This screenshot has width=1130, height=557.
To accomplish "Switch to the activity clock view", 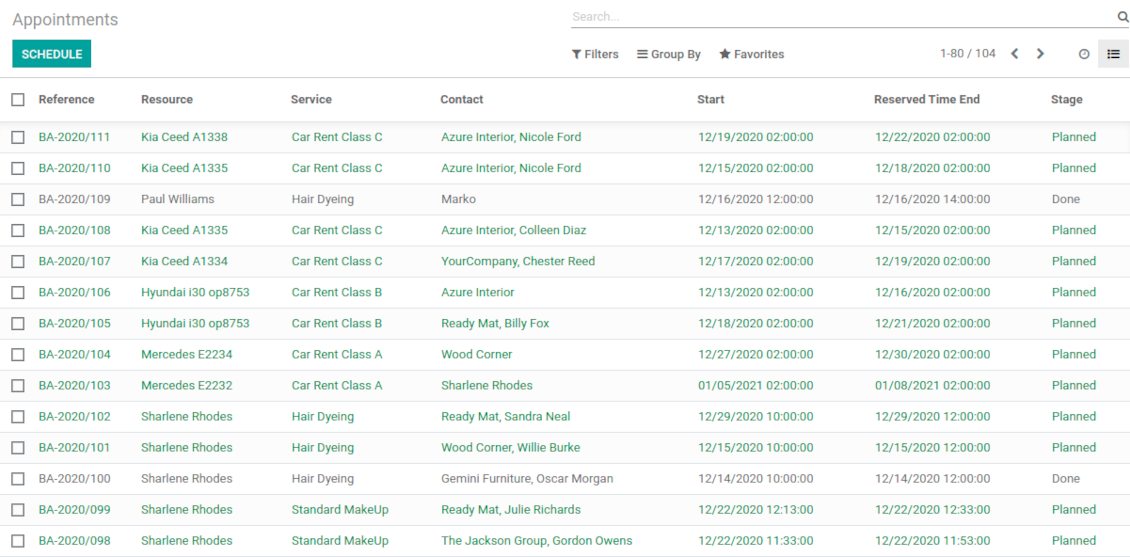I will 1084,54.
